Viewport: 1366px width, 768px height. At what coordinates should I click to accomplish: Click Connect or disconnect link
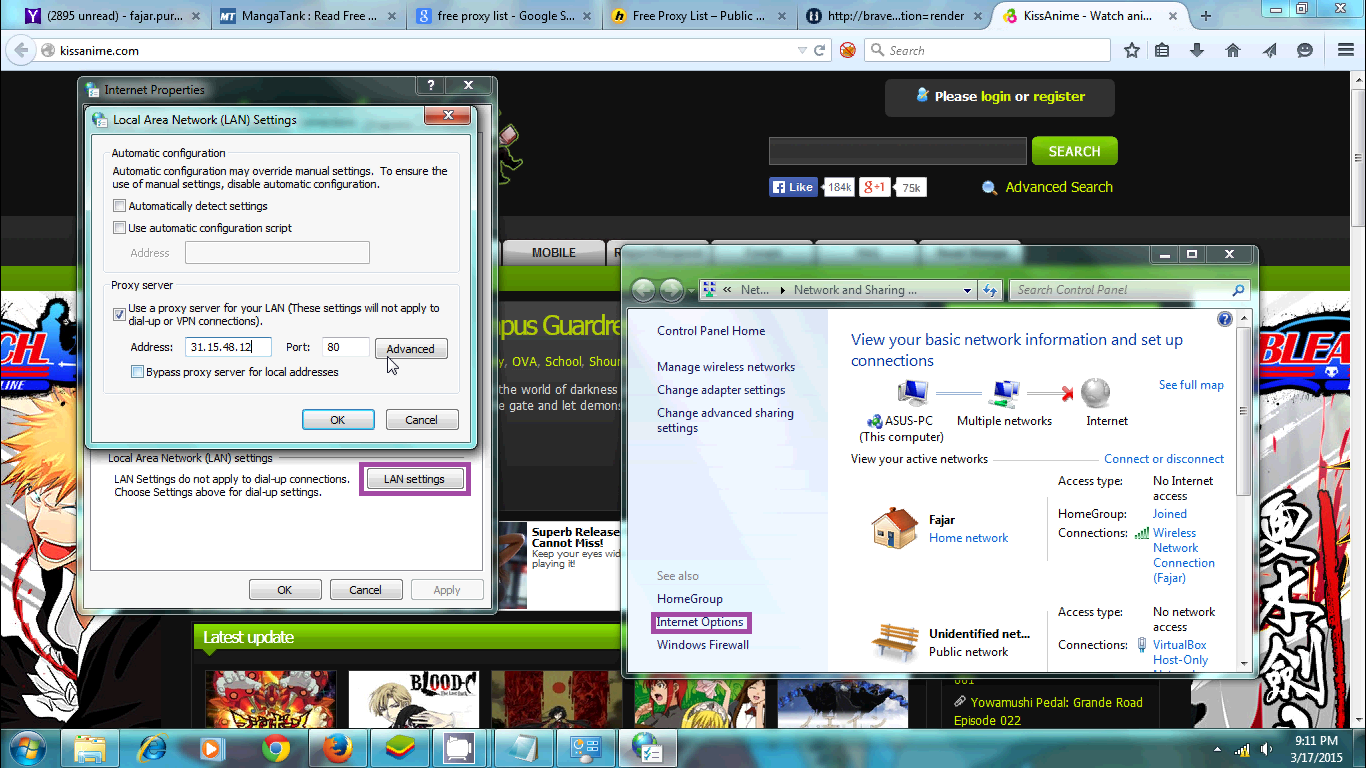[x=1164, y=459]
